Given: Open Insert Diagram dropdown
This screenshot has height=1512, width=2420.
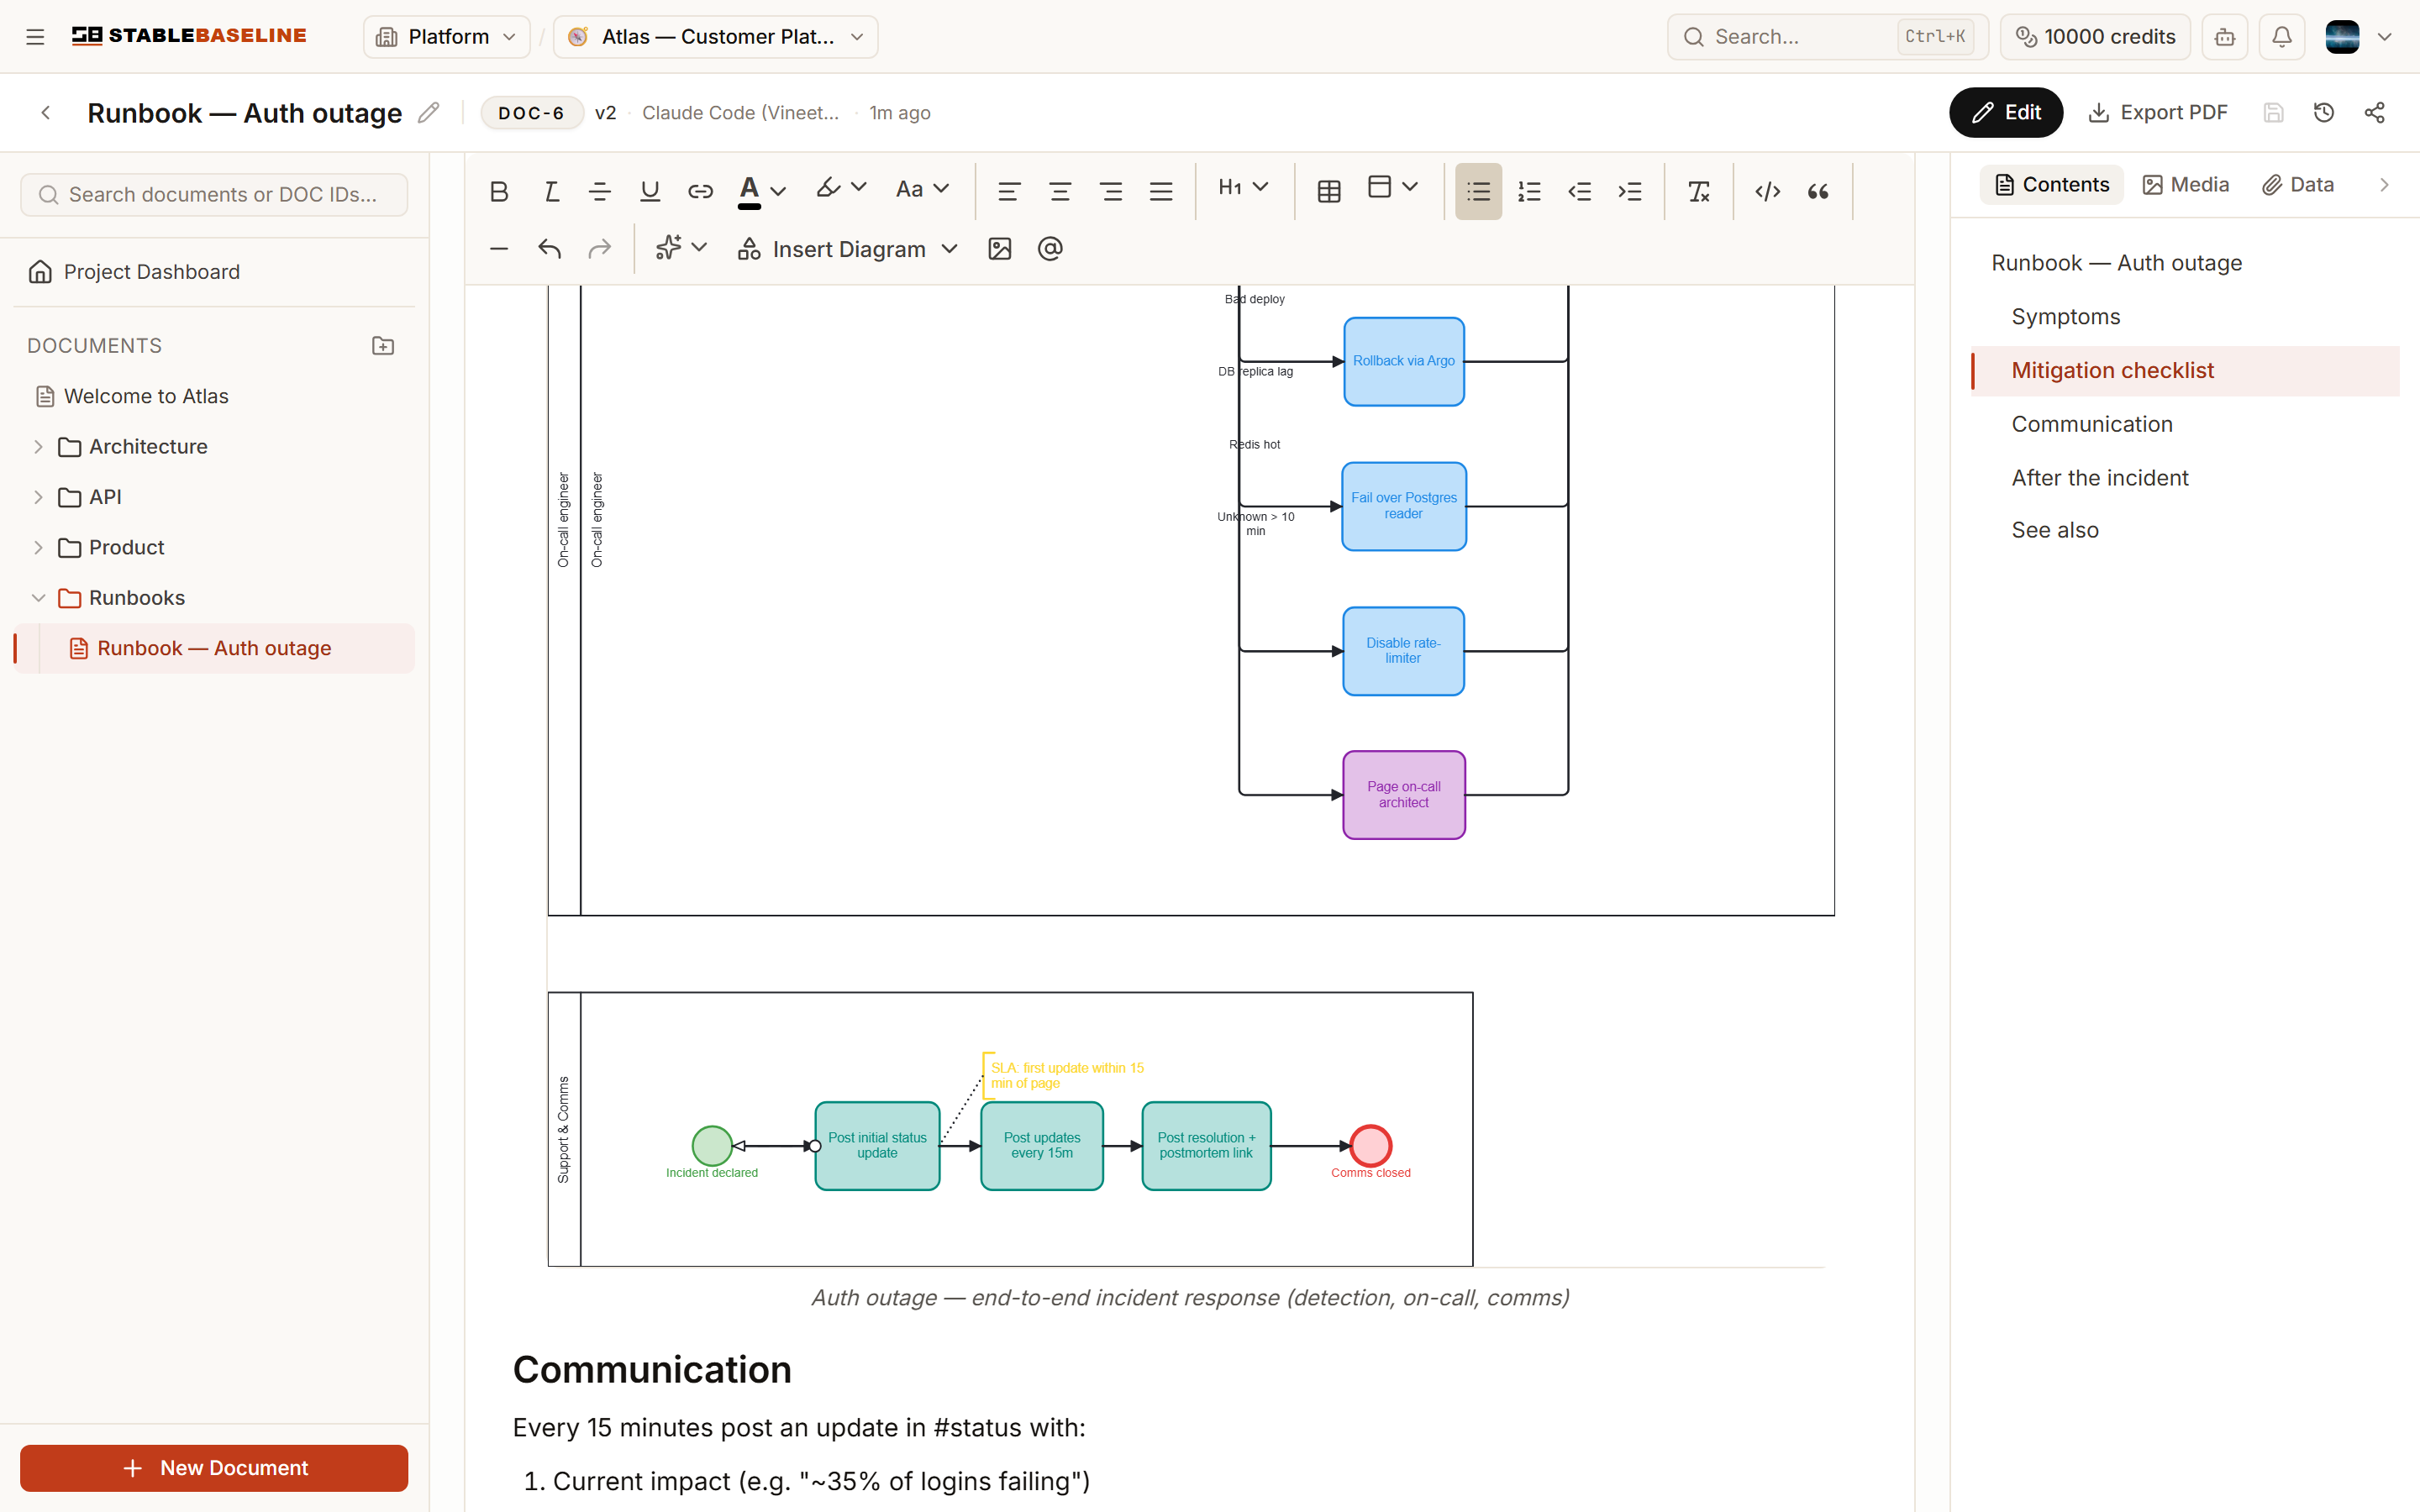Looking at the screenshot, I should [x=848, y=249].
